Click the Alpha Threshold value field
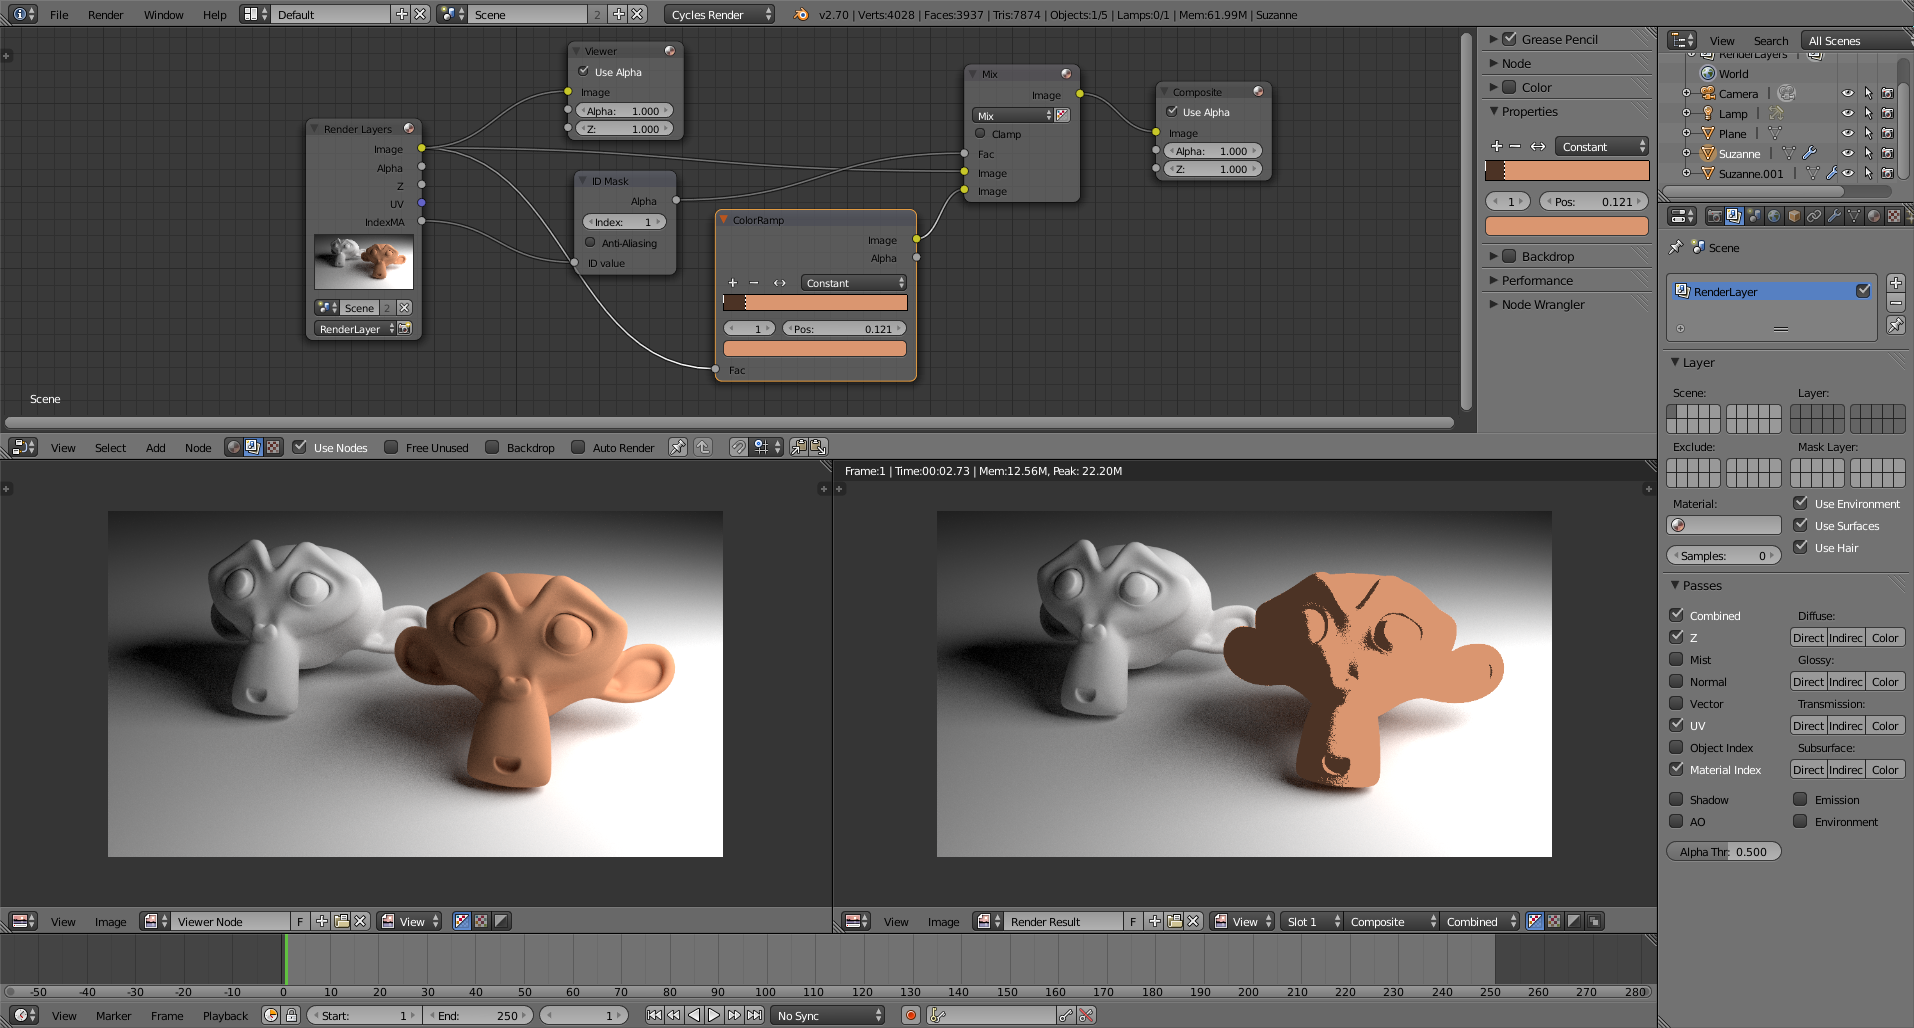 tap(1724, 851)
